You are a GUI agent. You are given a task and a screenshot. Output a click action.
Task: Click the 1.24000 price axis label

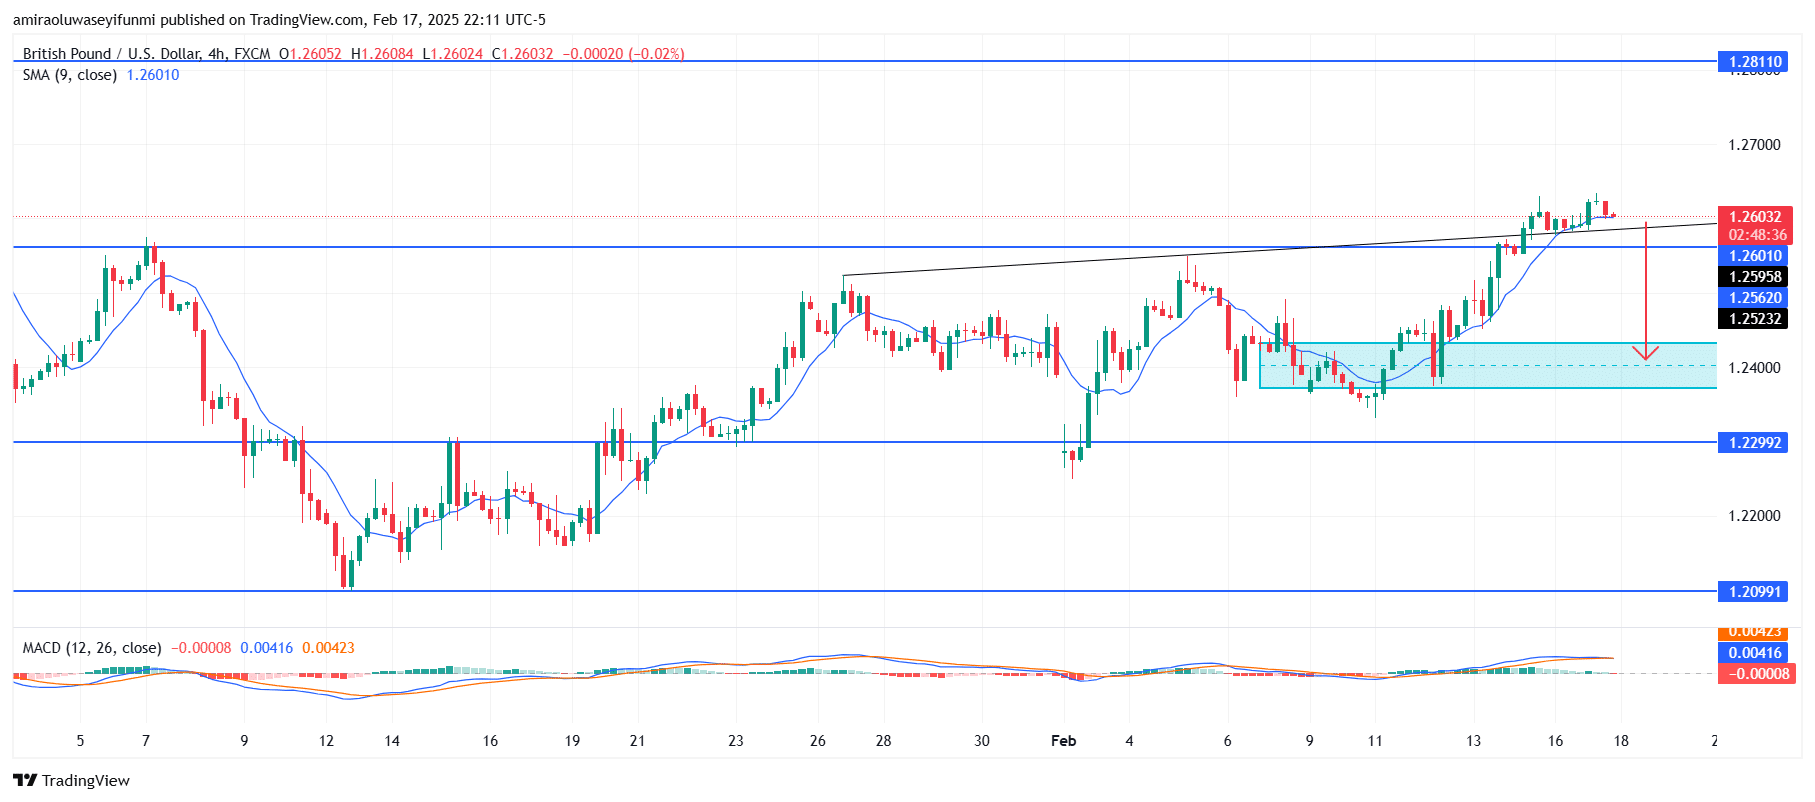pyautogui.click(x=1754, y=368)
